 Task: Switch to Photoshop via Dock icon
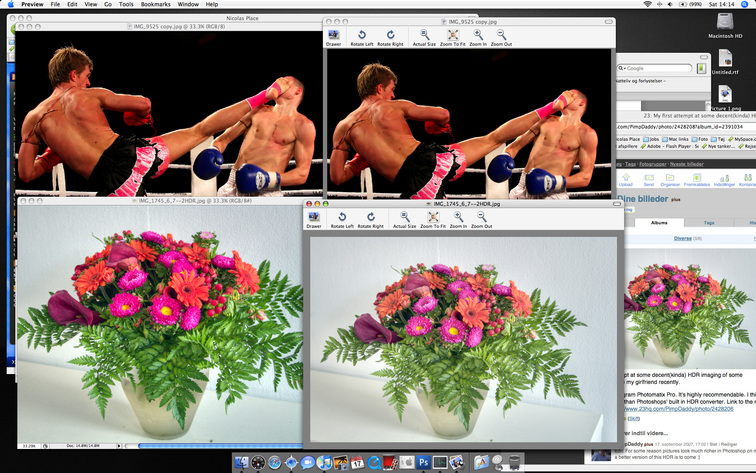click(423, 462)
